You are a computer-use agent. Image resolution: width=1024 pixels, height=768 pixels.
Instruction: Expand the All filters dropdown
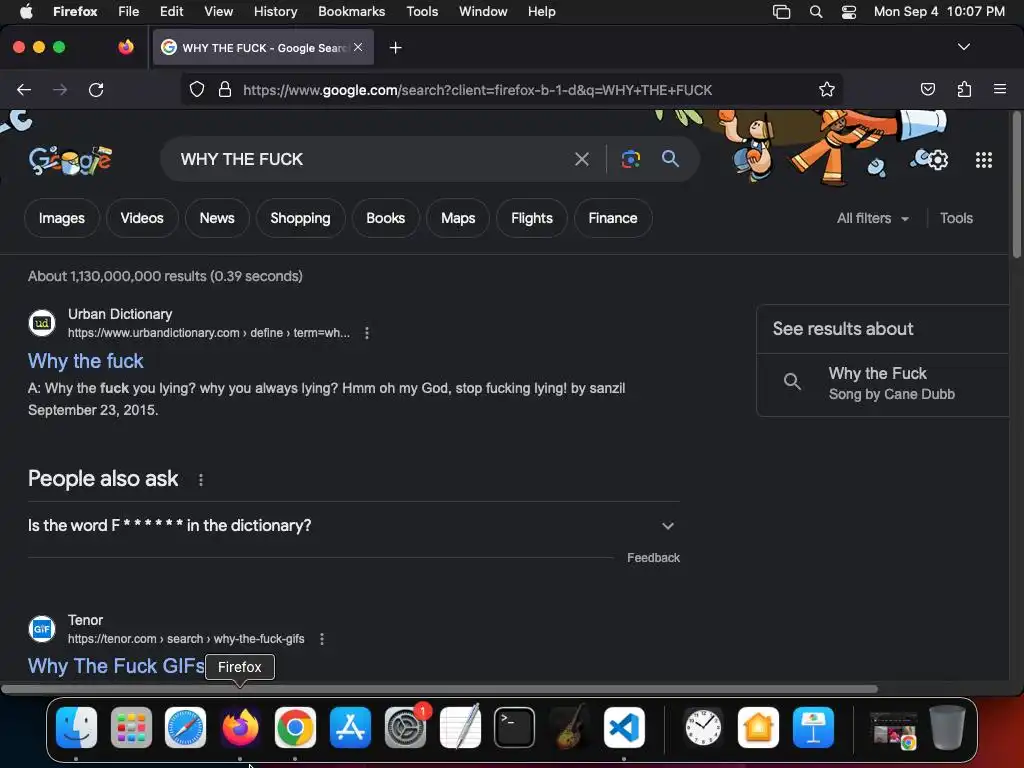[x=872, y=218]
